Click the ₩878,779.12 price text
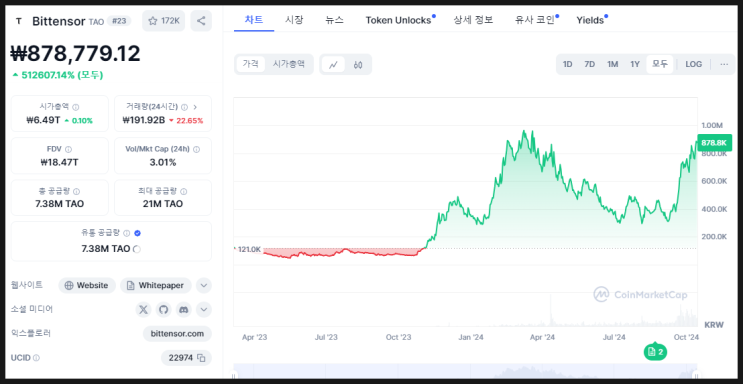The width and height of the screenshot is (743, 384). (75, 54)
